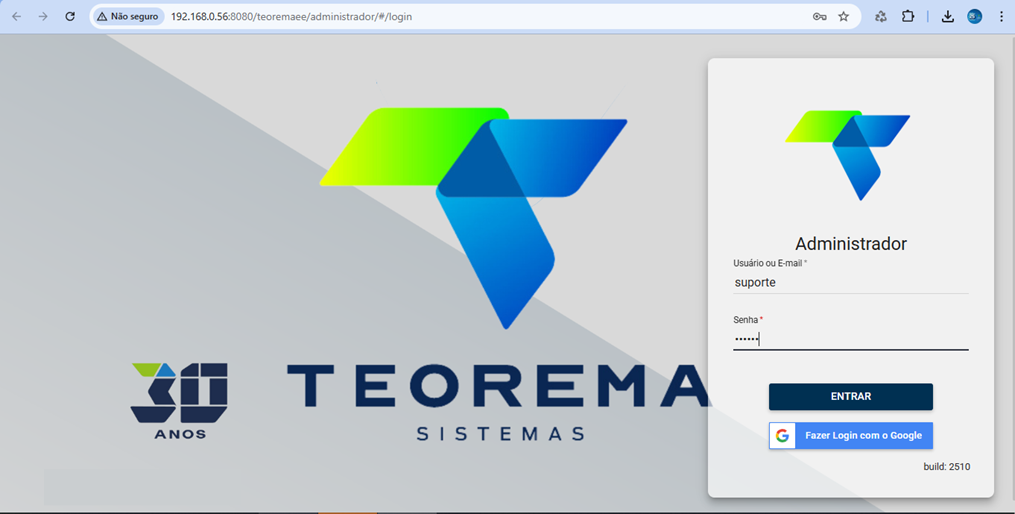Click the Google G icon
Viewport: 1015px width, 514px height.
click(782, 436)
